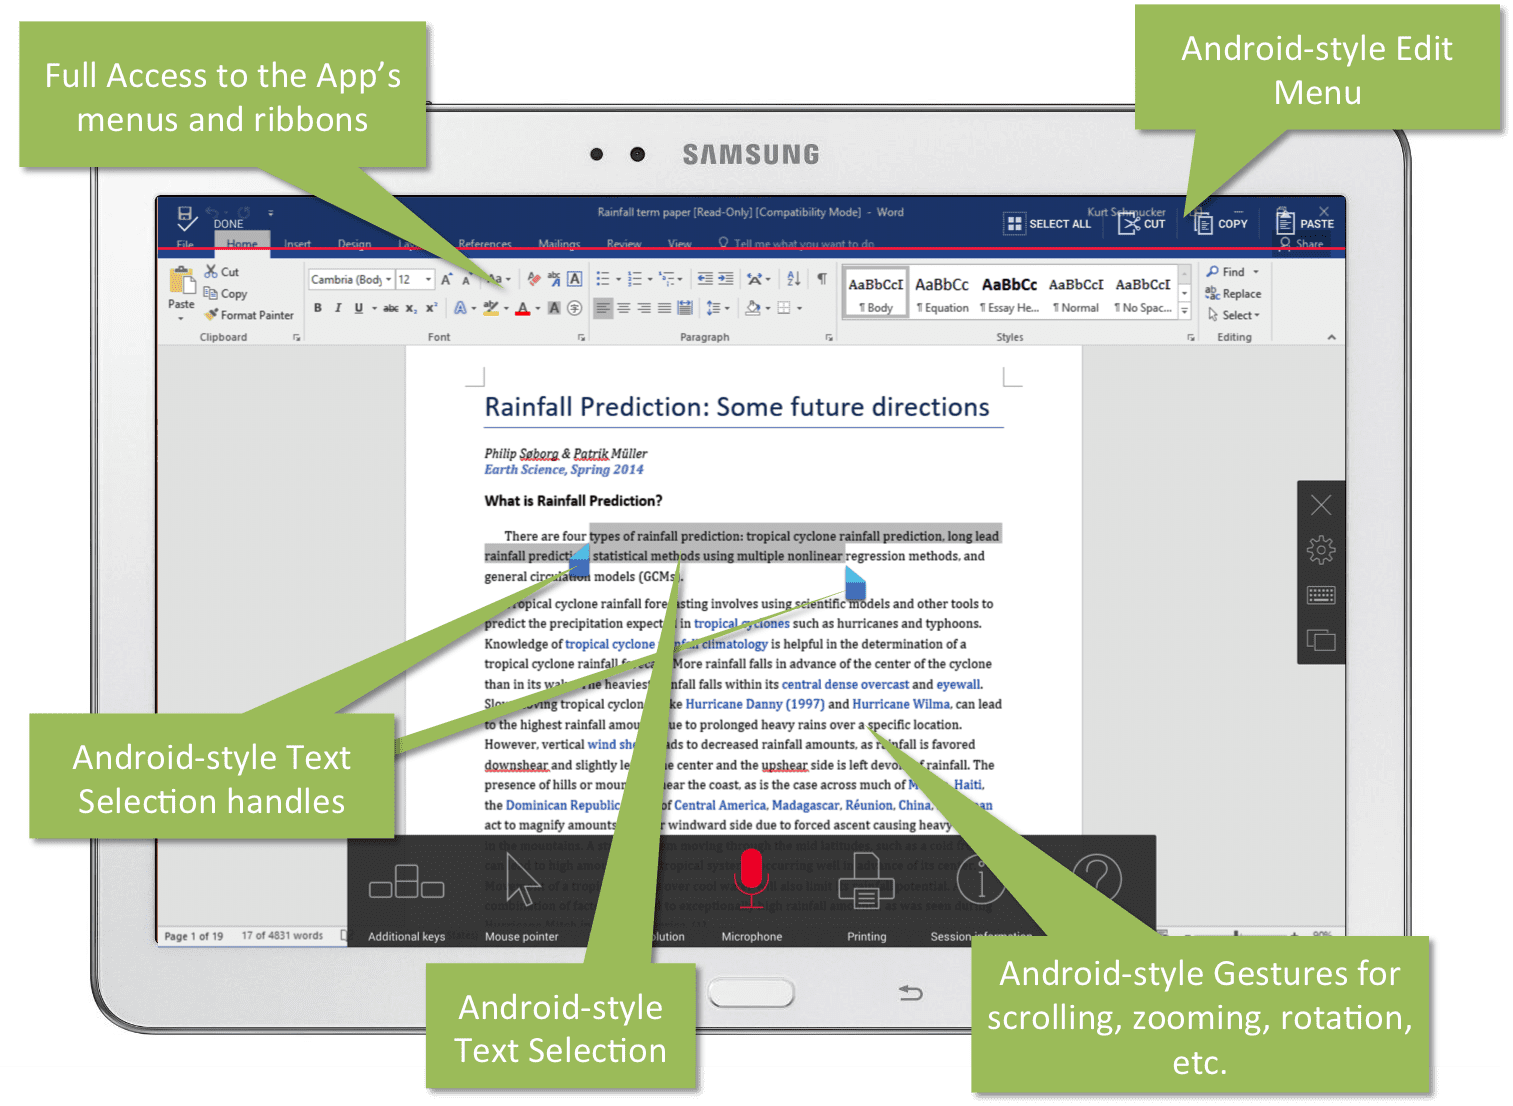This screenshot has width=1513, height=1106.
Task: Click the Paste clipboard icon in ribbon
Action: pyautogui.click(x=181, y=280)
